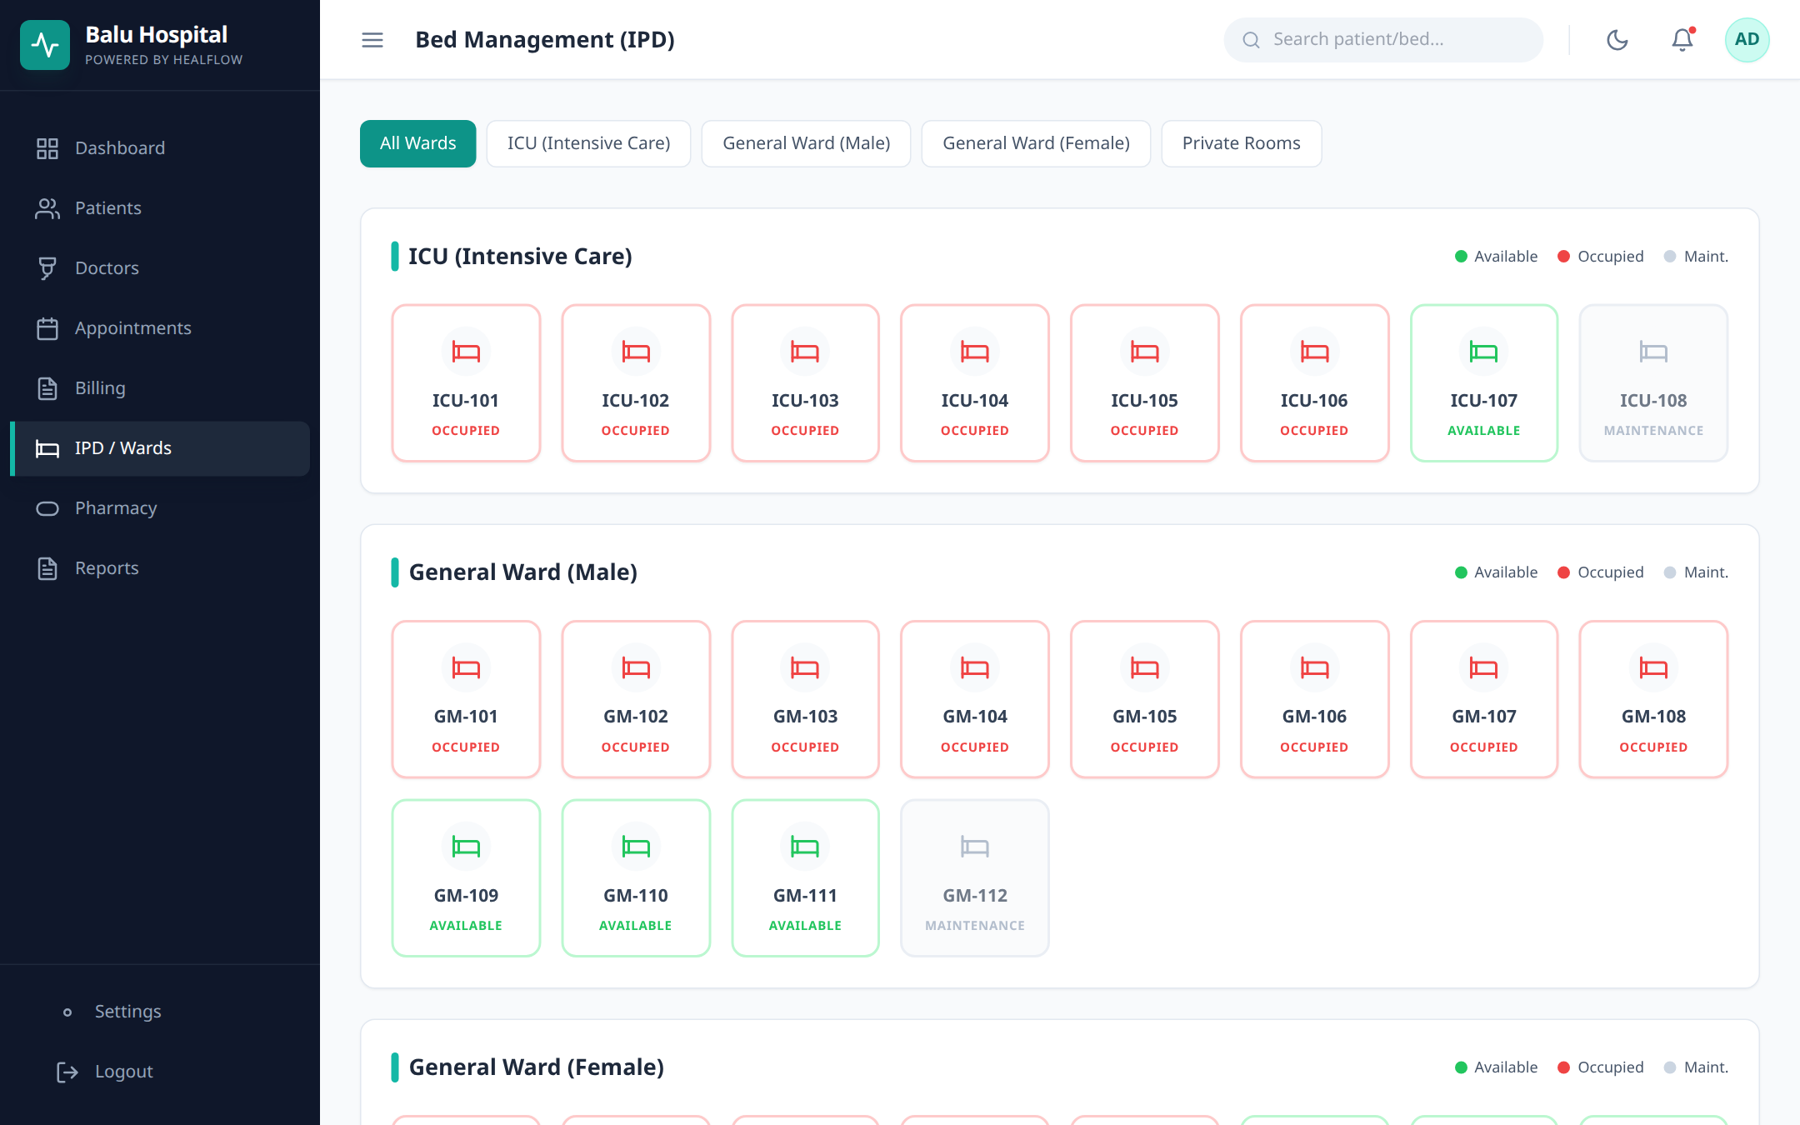Select bed ICU-103

click(x=805, y=383)
